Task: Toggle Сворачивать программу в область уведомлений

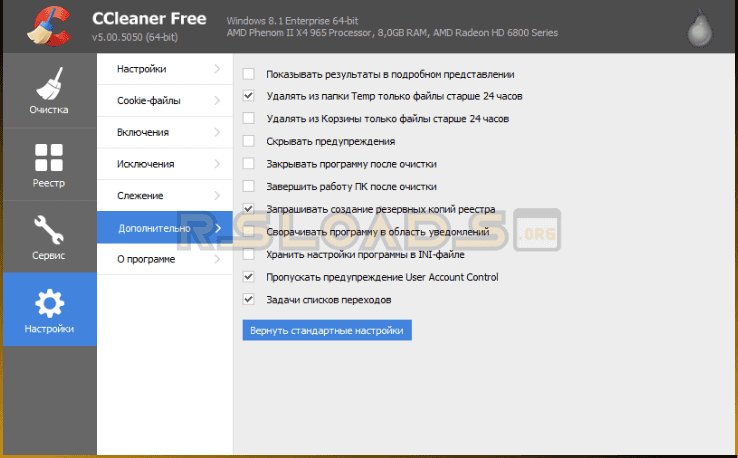Action: pyautogui.click(x=249, y=232)
